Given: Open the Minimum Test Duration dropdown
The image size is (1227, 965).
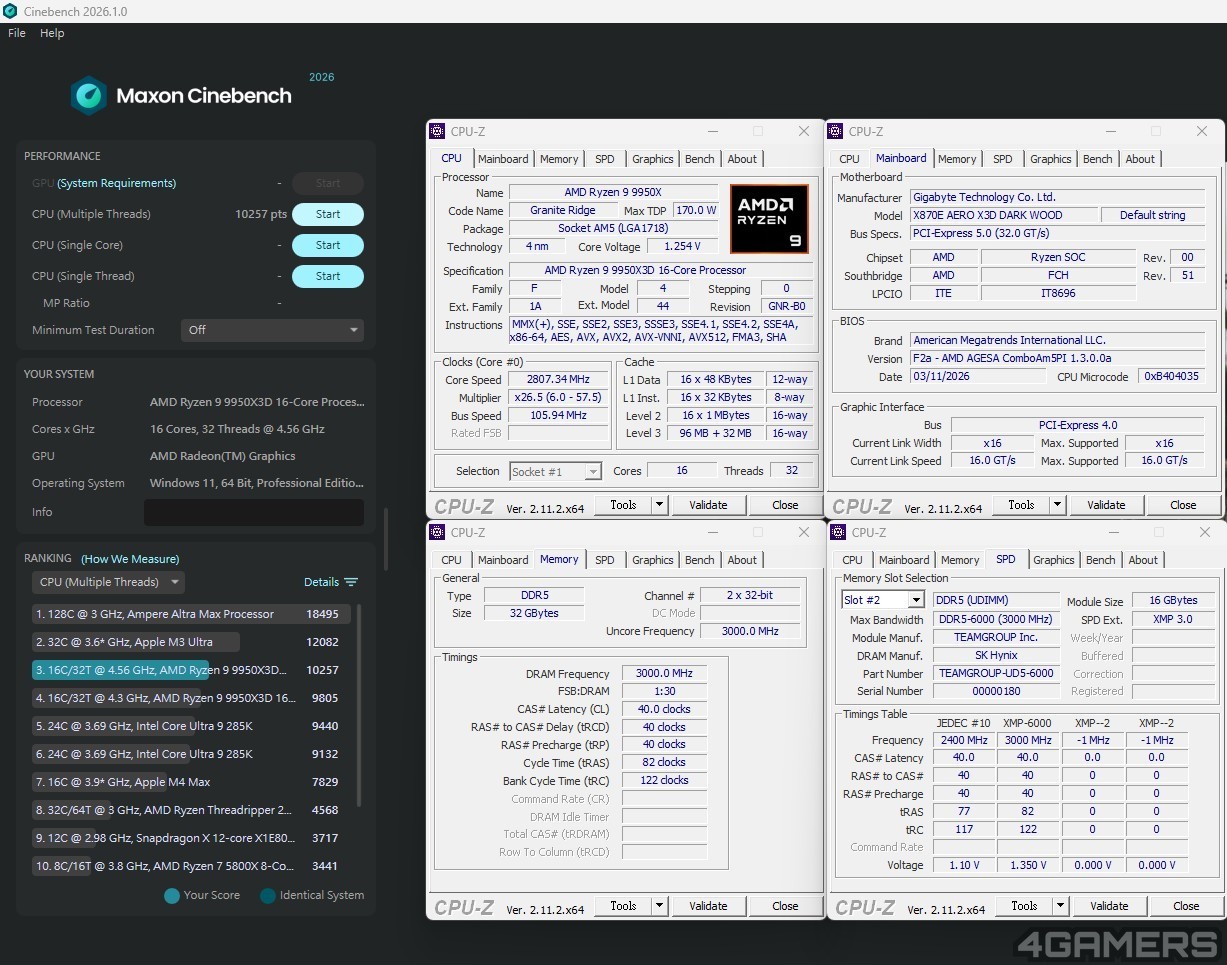Looking at the screenshot, I should 272,330.
